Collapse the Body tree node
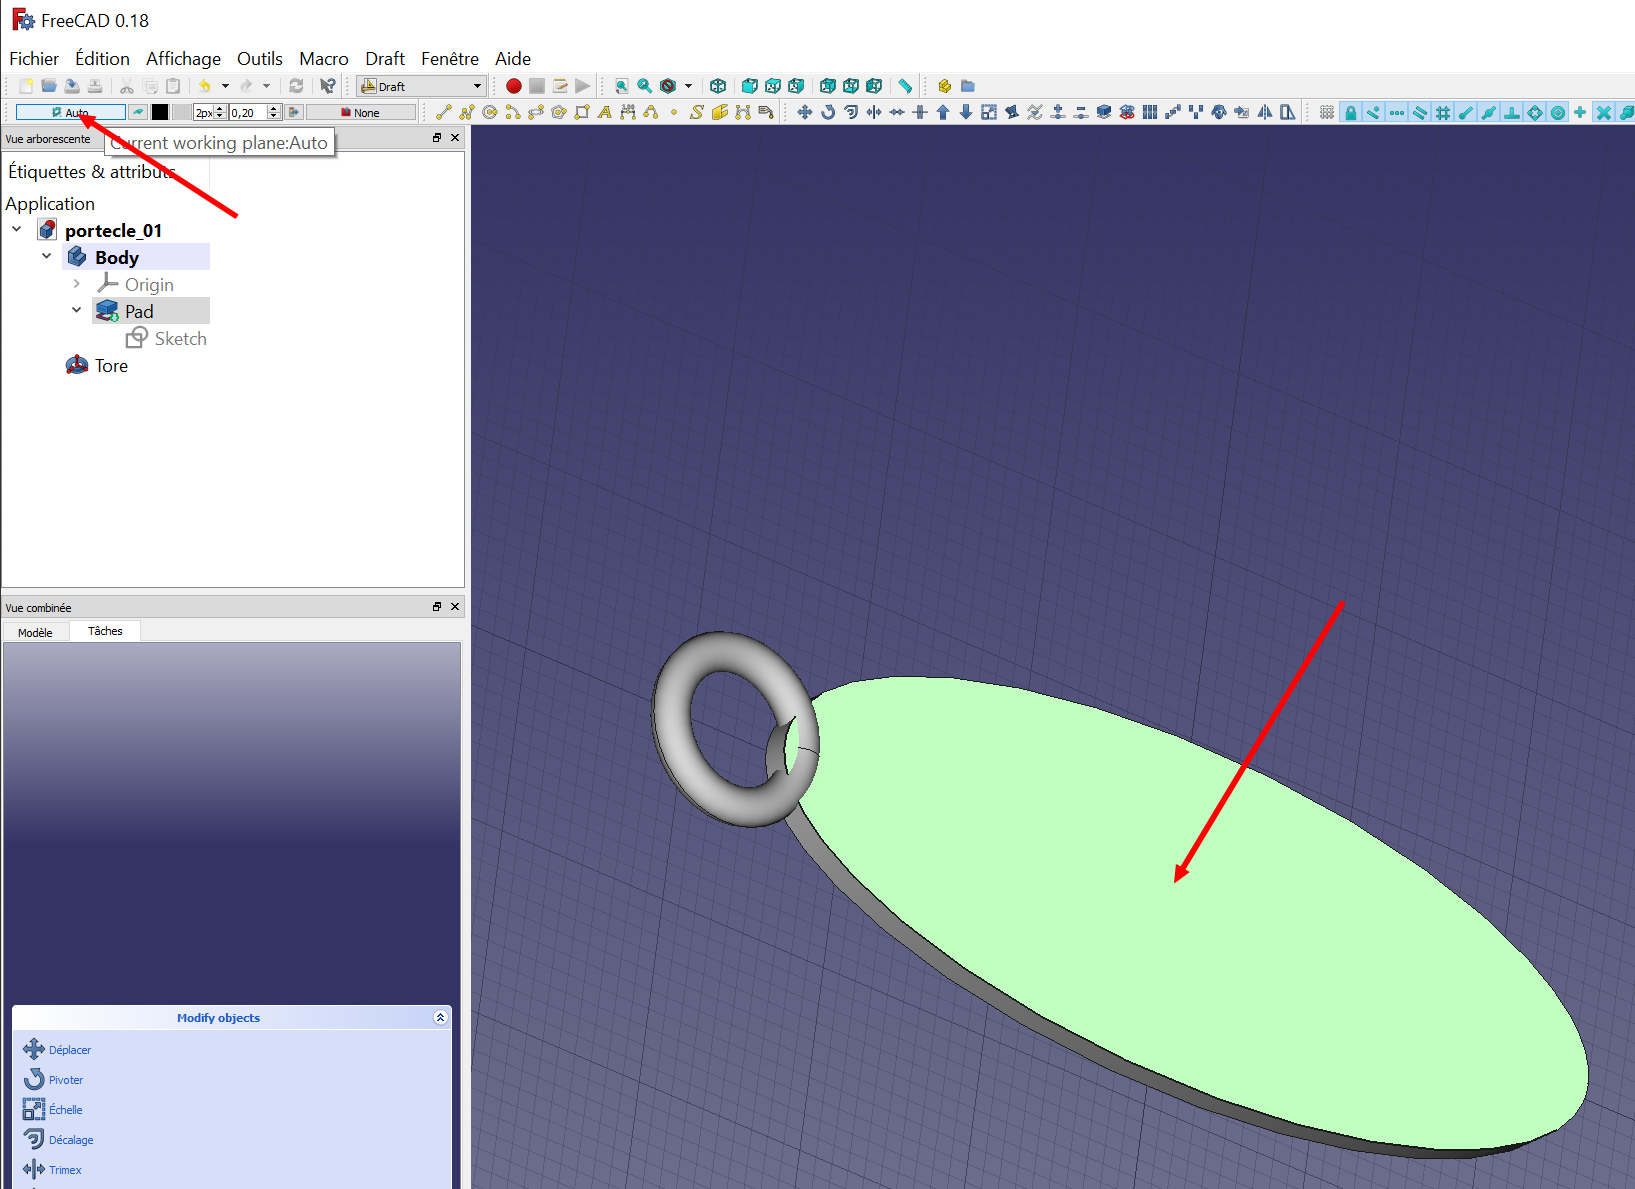Screen dimensions: 1635x1189 tap(47, 257)
